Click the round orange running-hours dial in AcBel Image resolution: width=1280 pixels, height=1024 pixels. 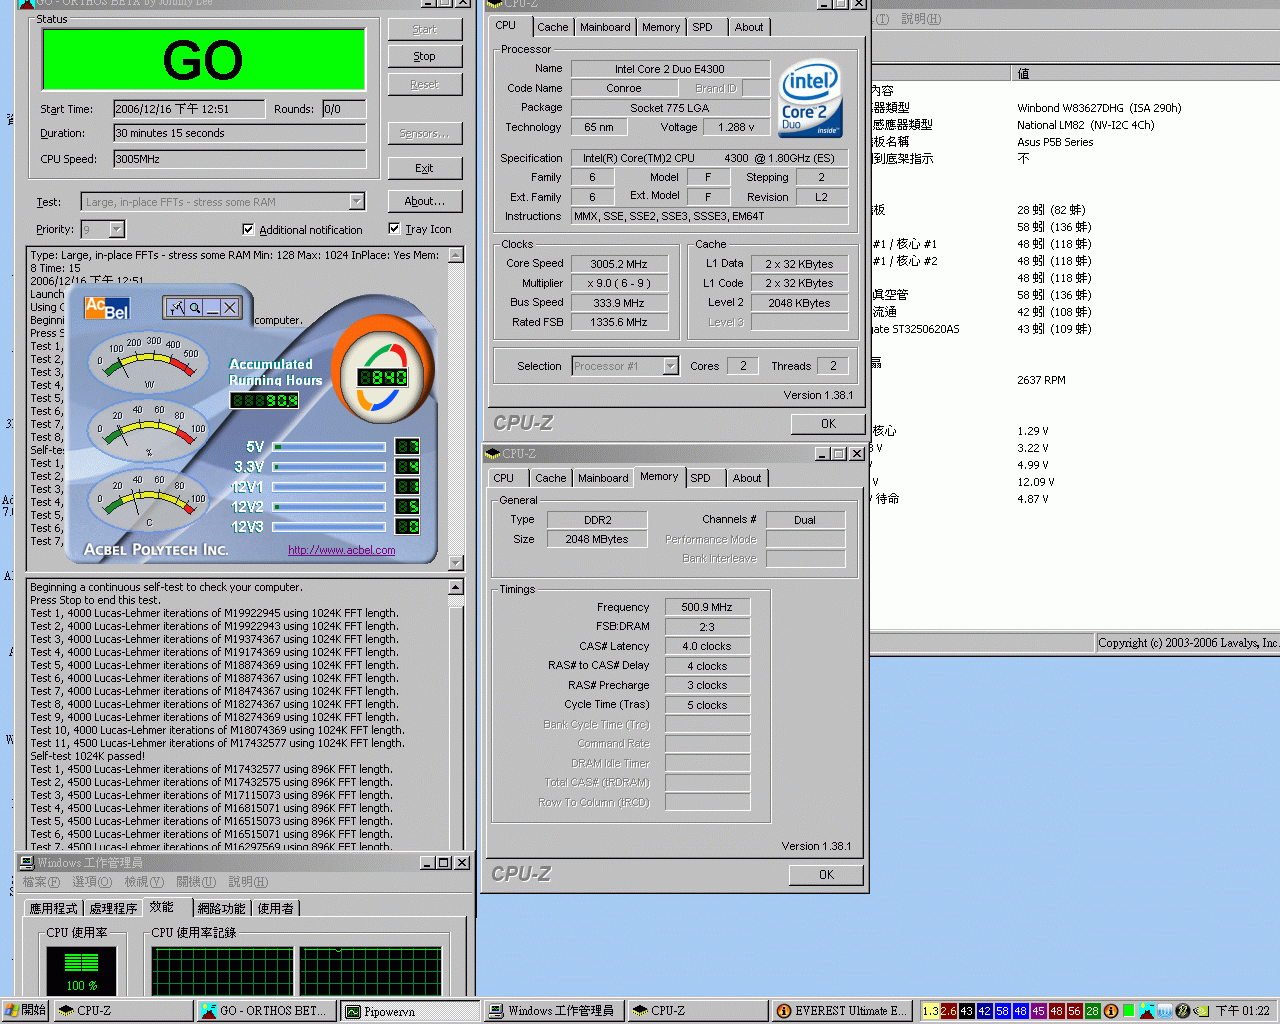click(383, 368)
